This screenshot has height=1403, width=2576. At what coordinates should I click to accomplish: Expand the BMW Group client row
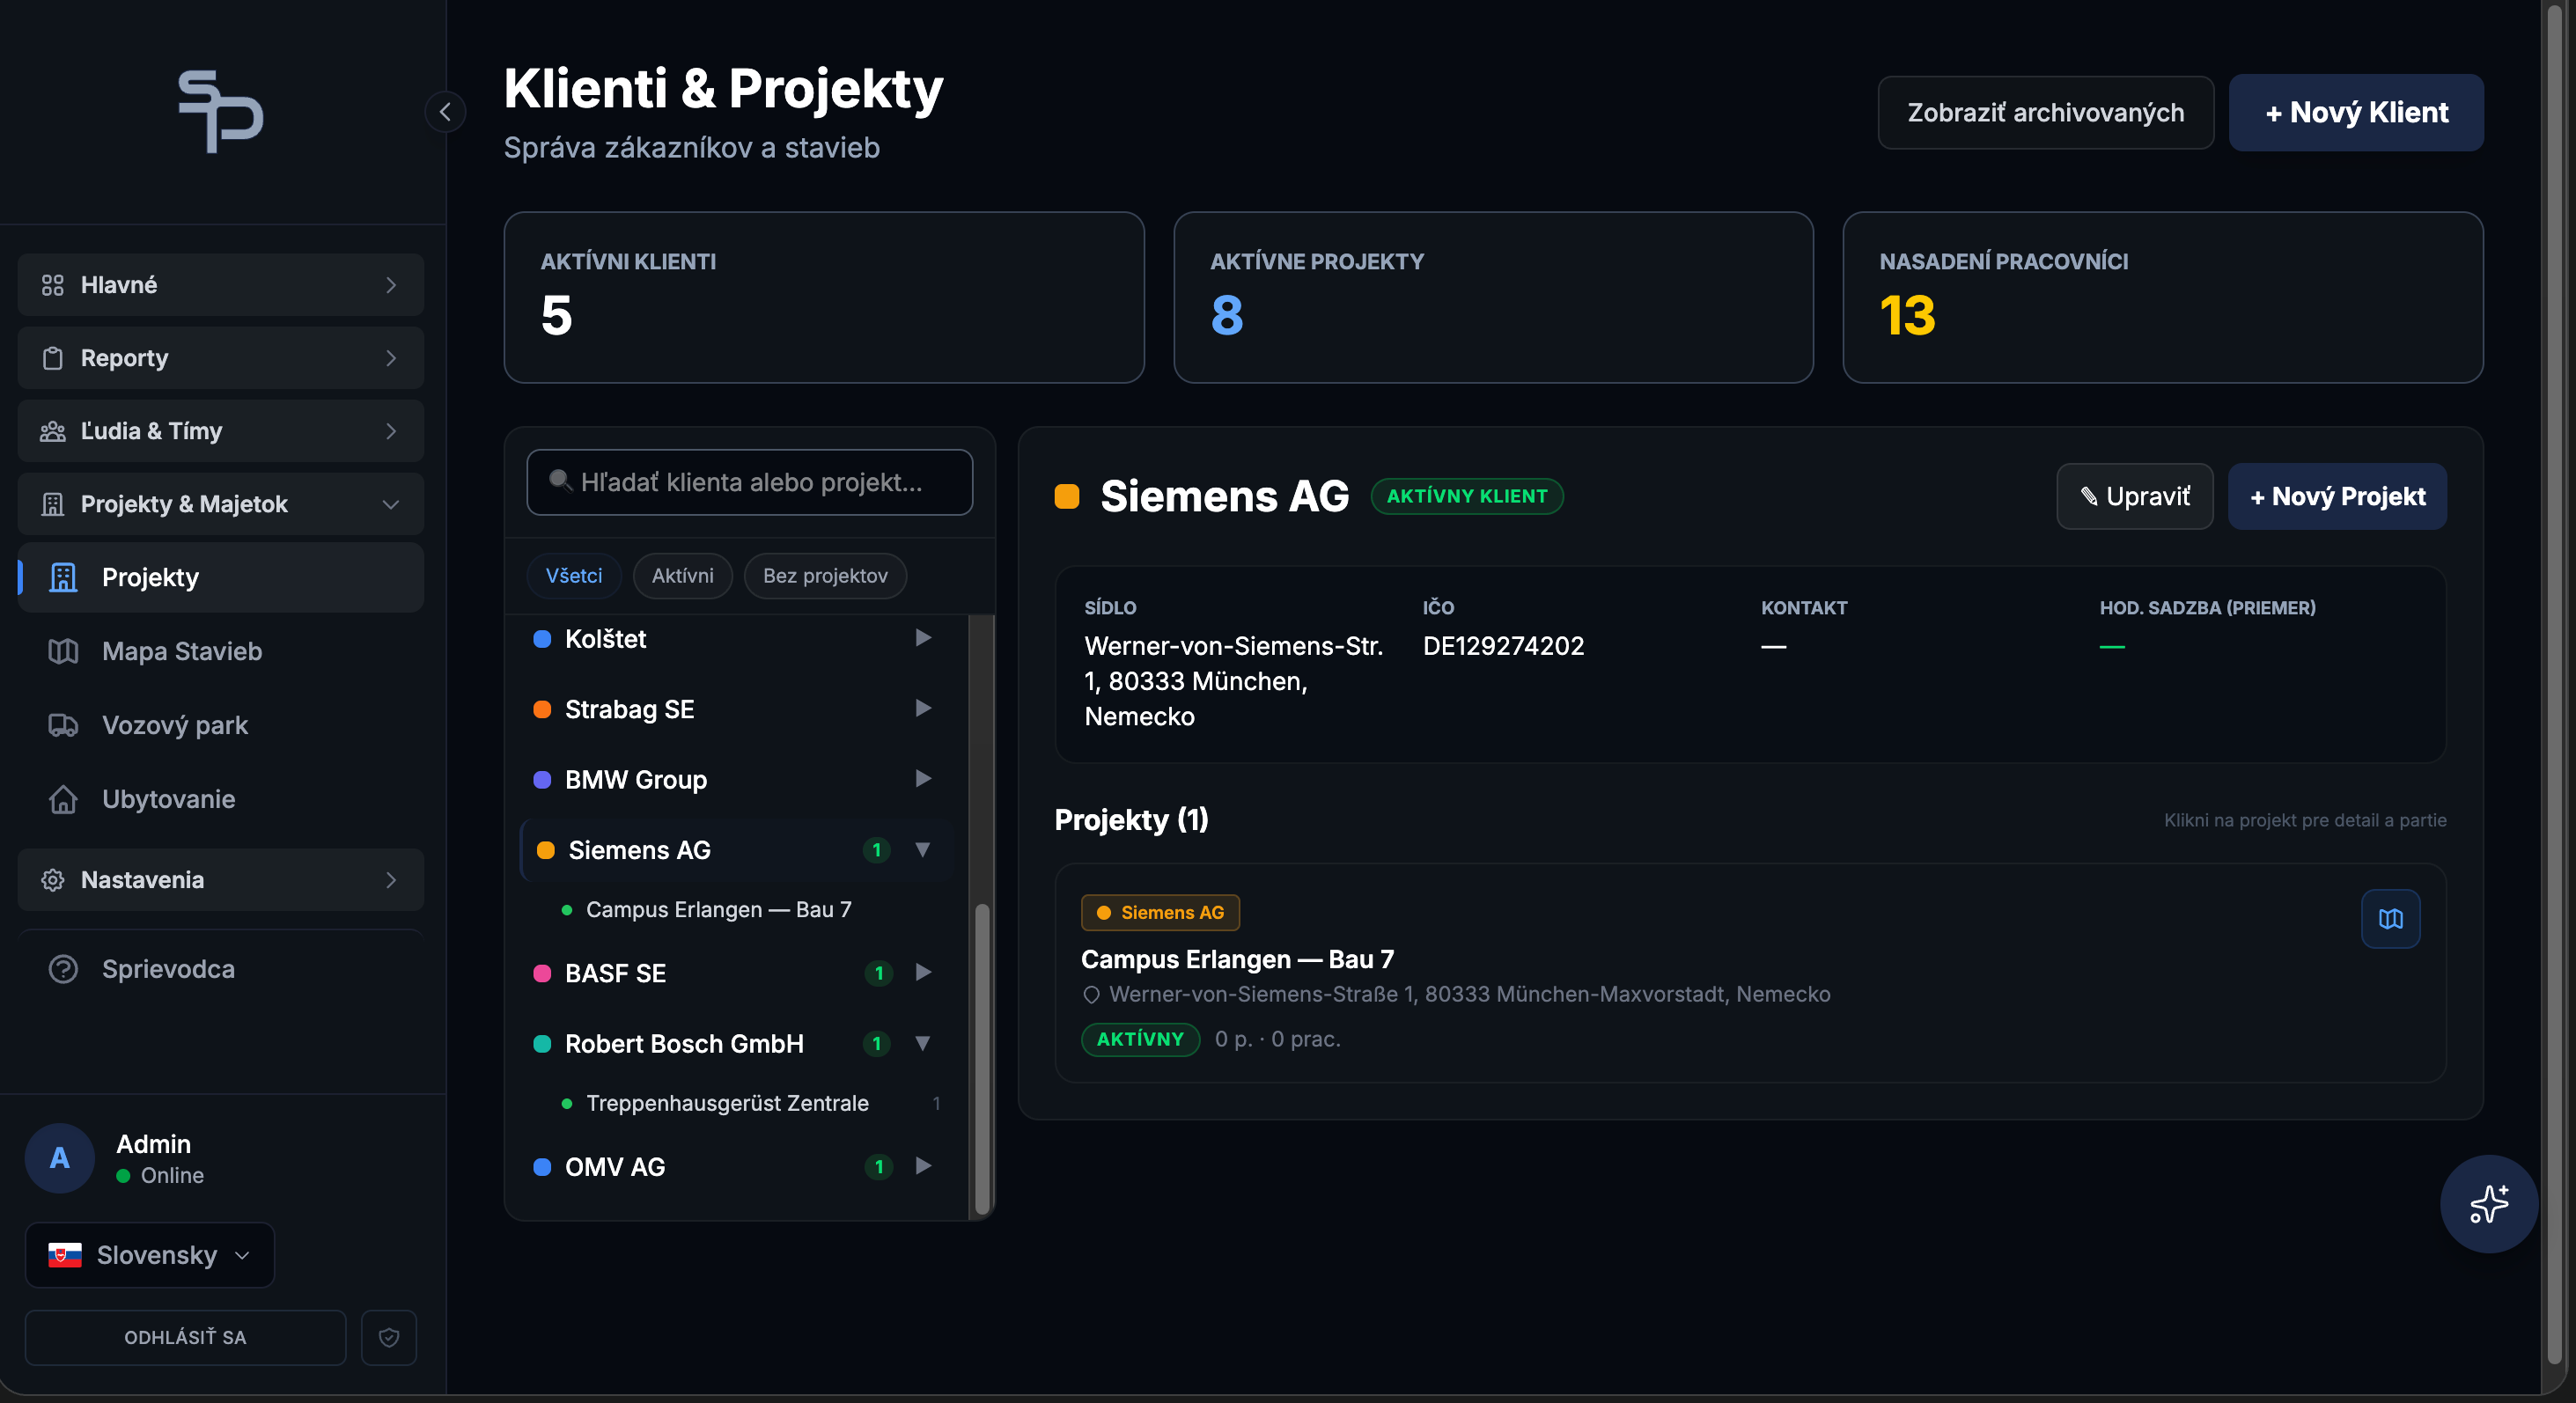click(923, 778)
